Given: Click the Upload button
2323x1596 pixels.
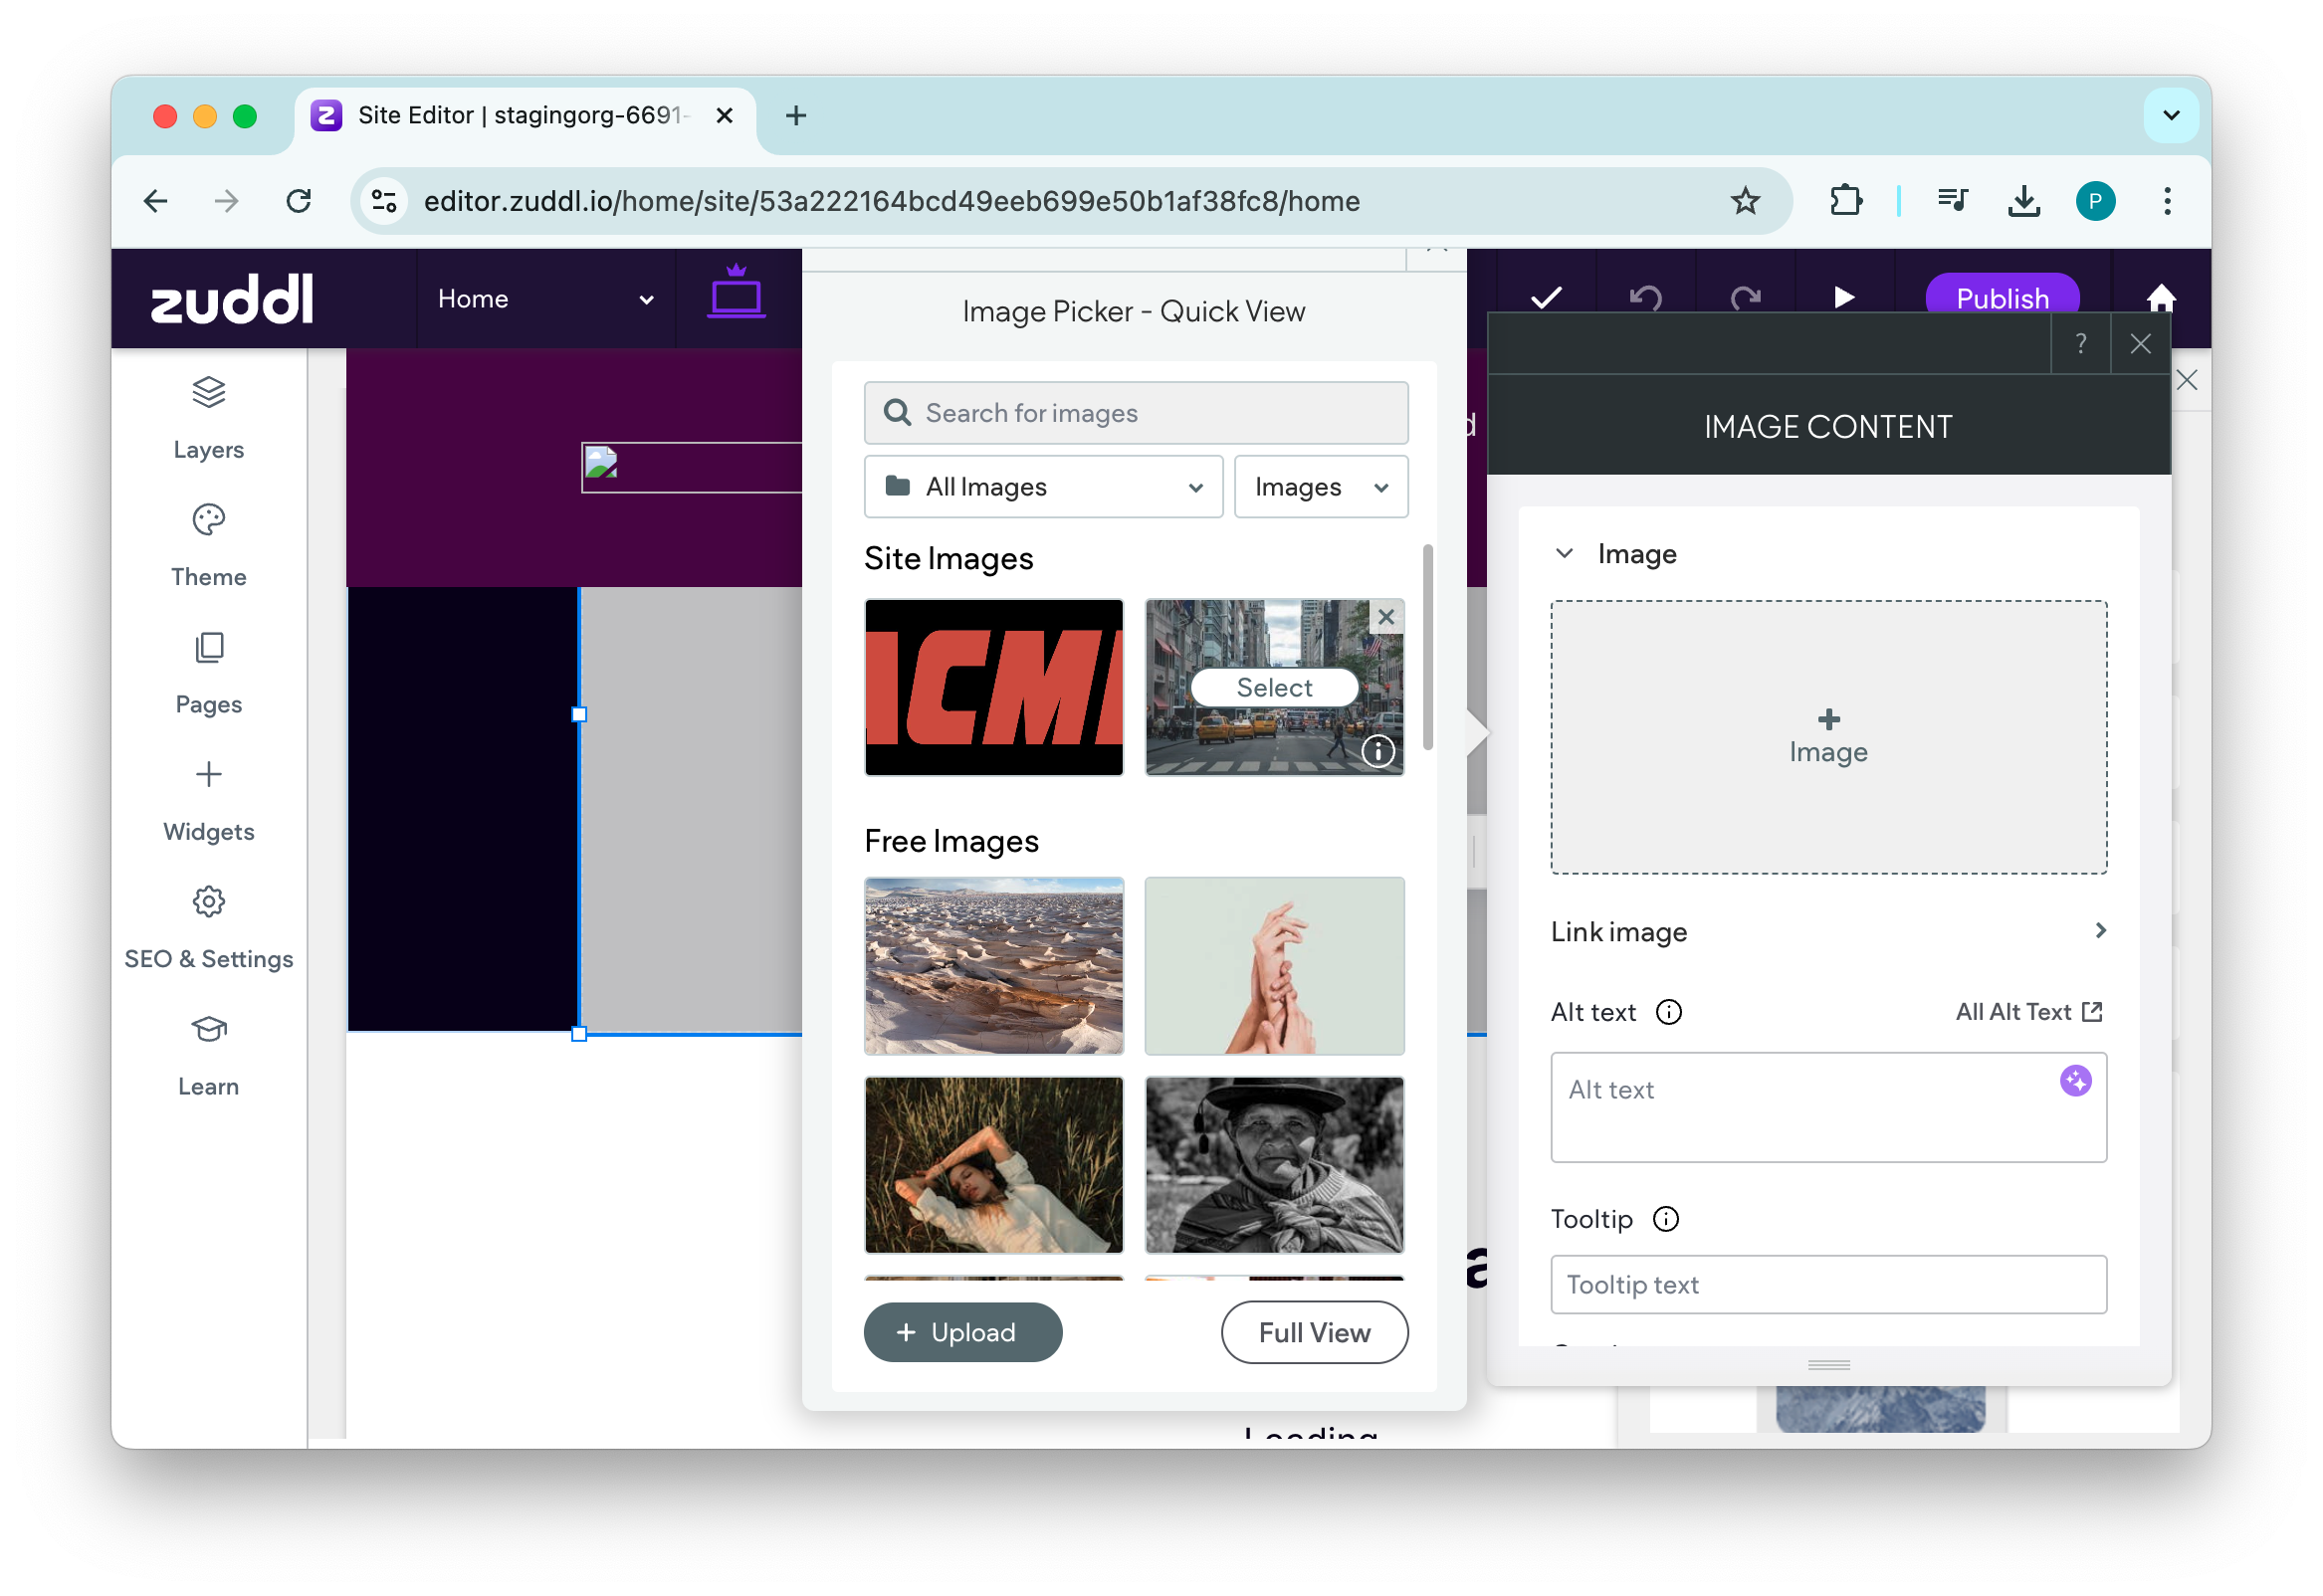Looking at the screenshot, I should 962,1332.
